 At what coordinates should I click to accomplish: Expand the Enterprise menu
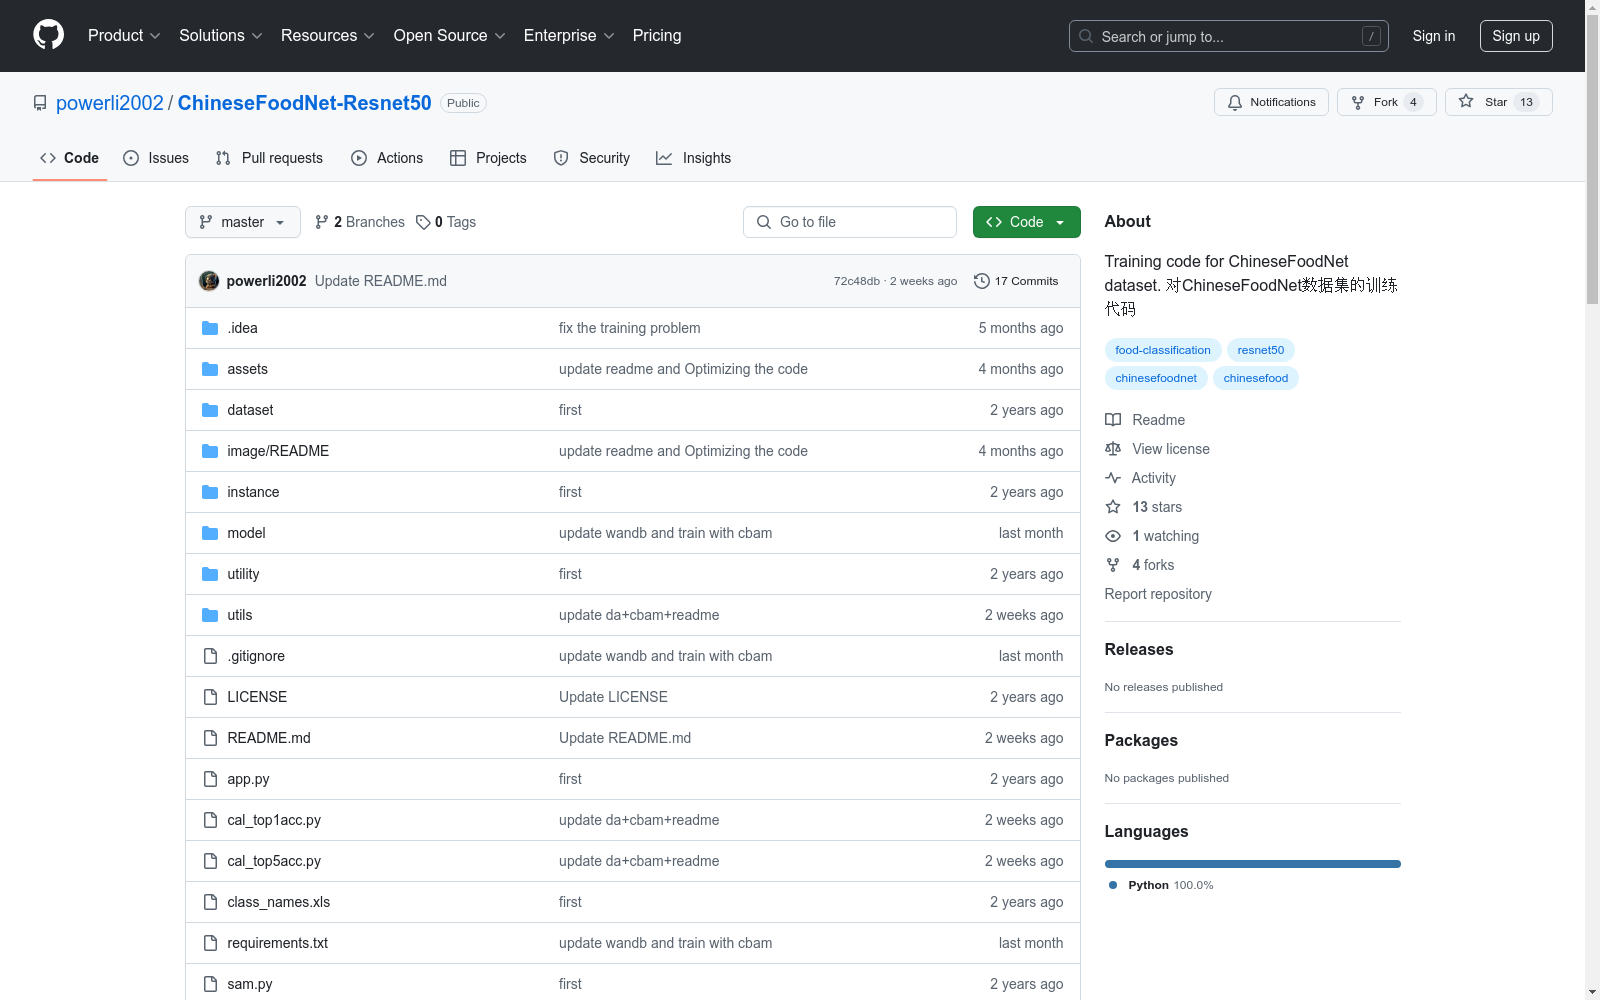pos(569,35)
